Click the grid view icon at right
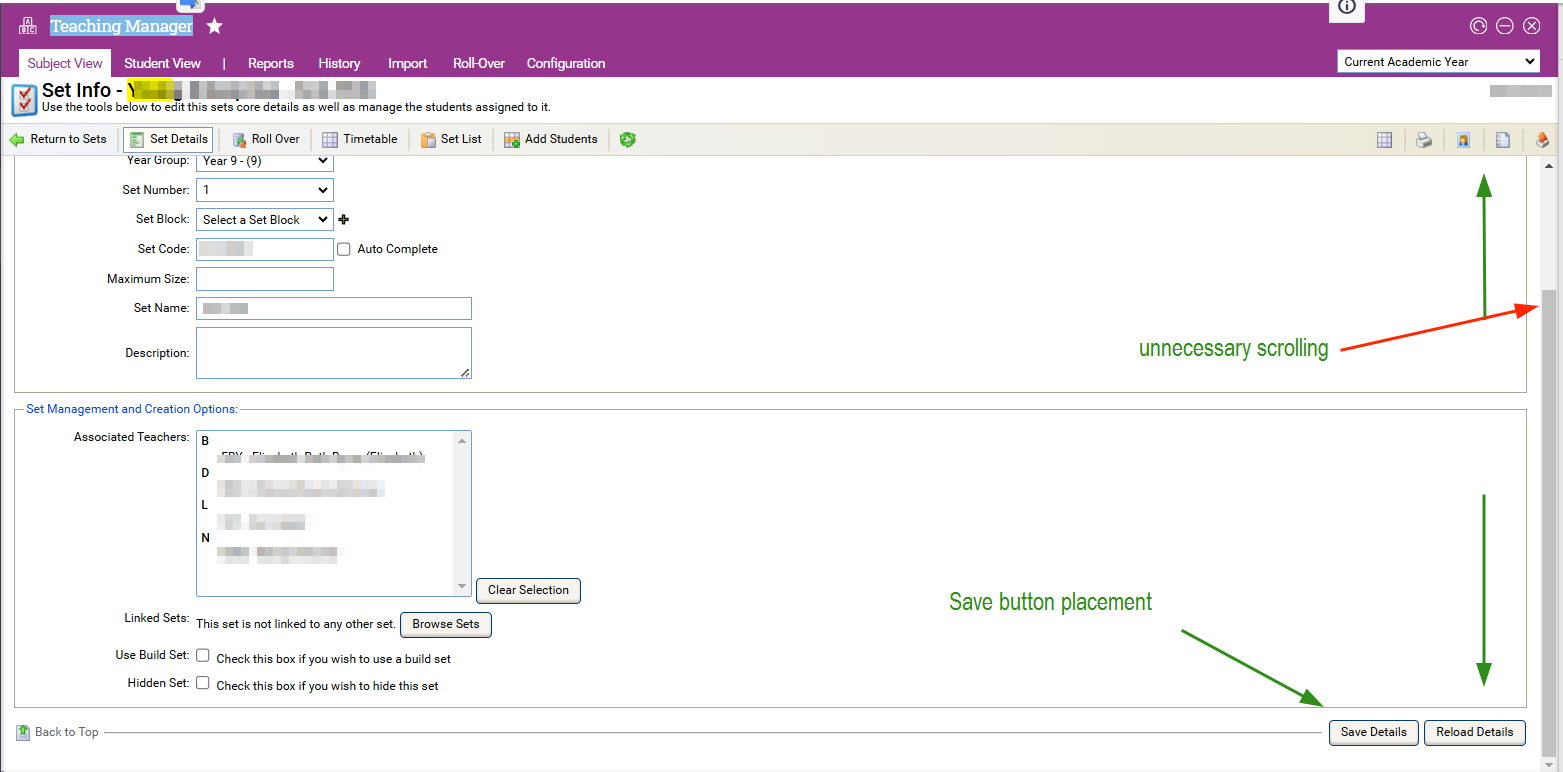The image size is (1563, 772). [1384, 141]
